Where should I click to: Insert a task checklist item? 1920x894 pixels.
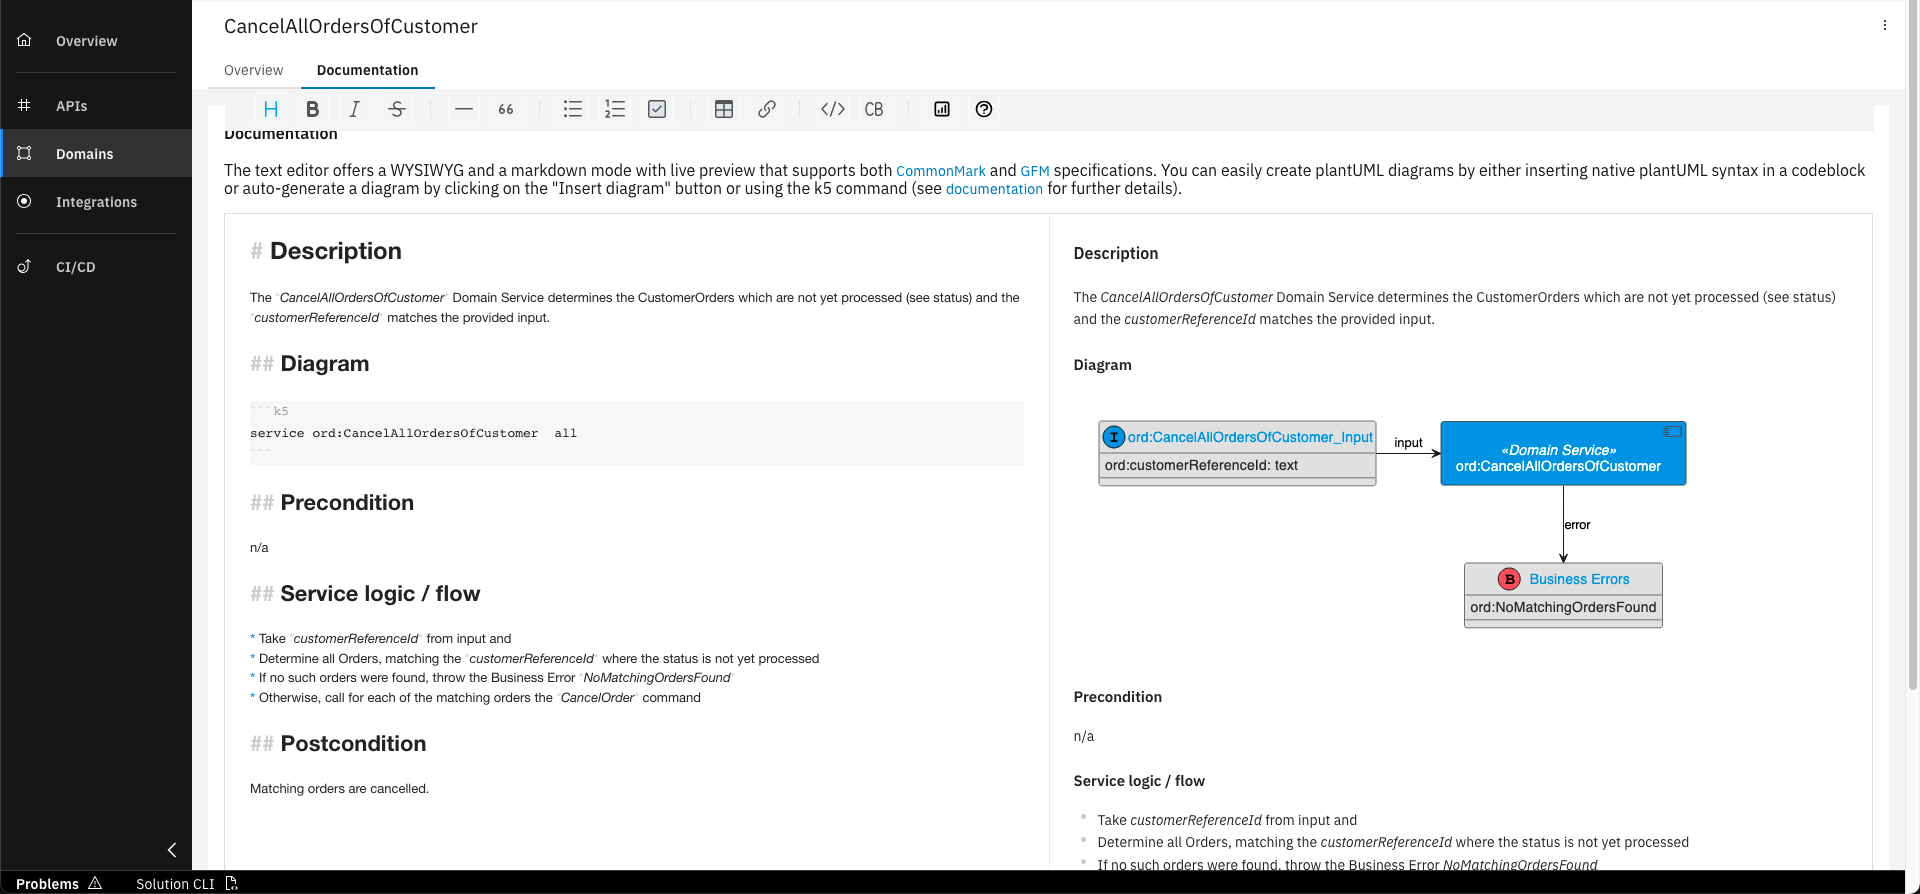[657, 109]
